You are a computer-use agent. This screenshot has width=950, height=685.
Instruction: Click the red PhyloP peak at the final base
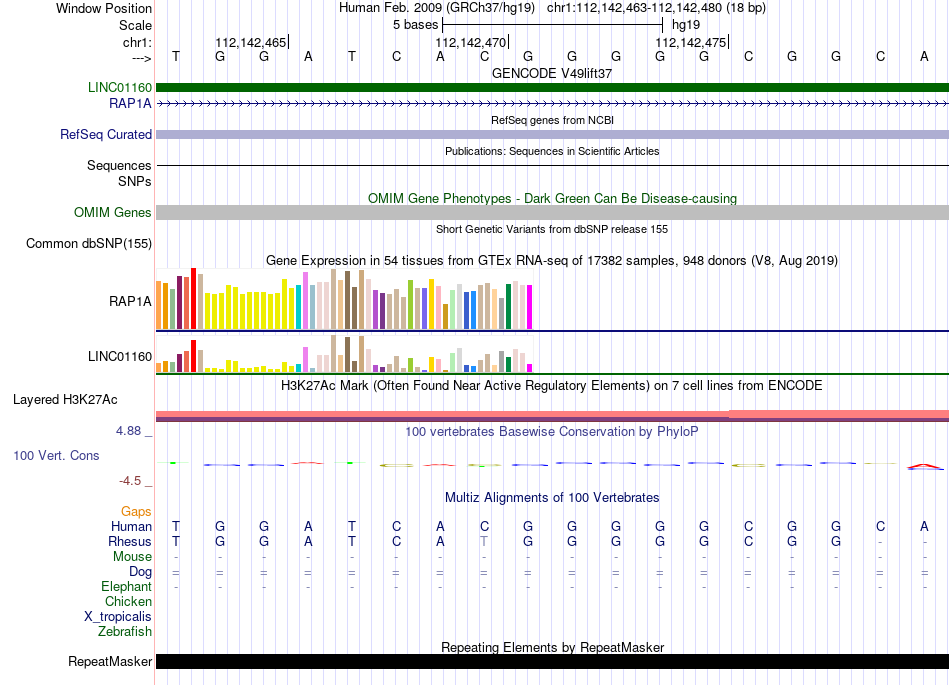pyautogui.click(x=925, y=466)
